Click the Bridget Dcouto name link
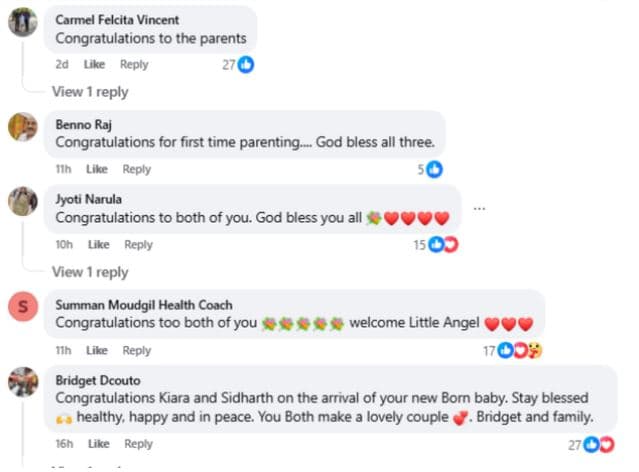 click(x=97, y=379)
